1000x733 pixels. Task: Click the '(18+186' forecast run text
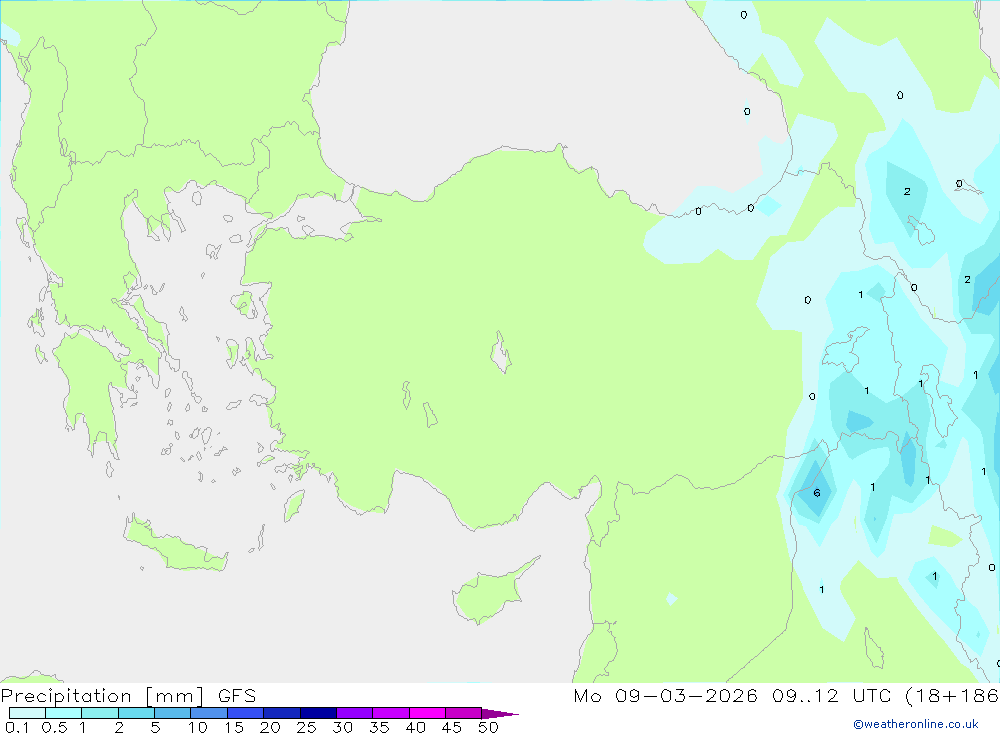(x=952, y=696)
